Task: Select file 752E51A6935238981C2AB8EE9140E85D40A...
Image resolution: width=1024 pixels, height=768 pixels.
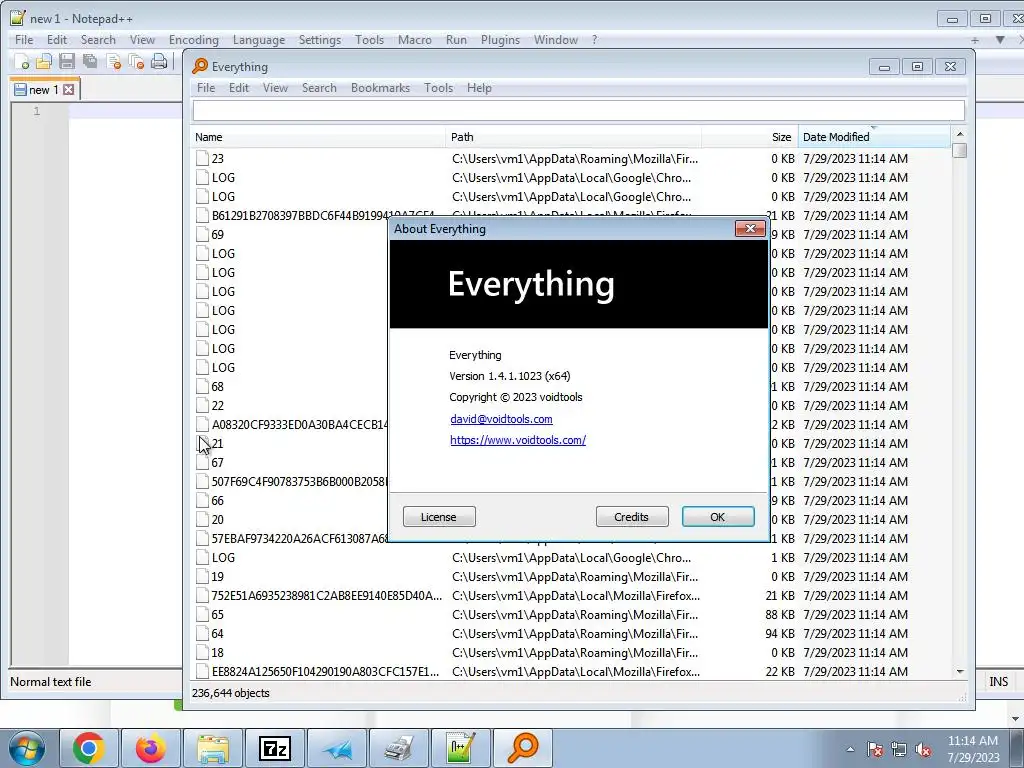Action: [x=326, y=596]
